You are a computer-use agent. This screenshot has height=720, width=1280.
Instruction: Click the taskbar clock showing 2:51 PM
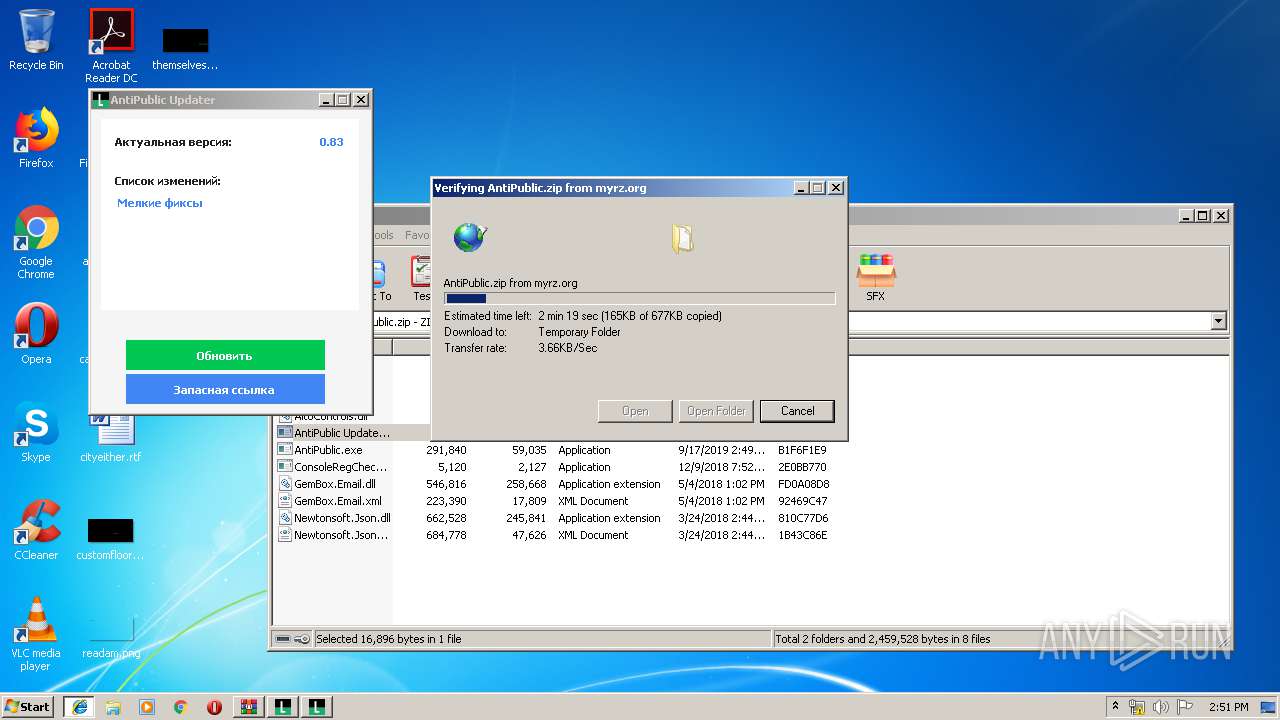pos(1228,707)
